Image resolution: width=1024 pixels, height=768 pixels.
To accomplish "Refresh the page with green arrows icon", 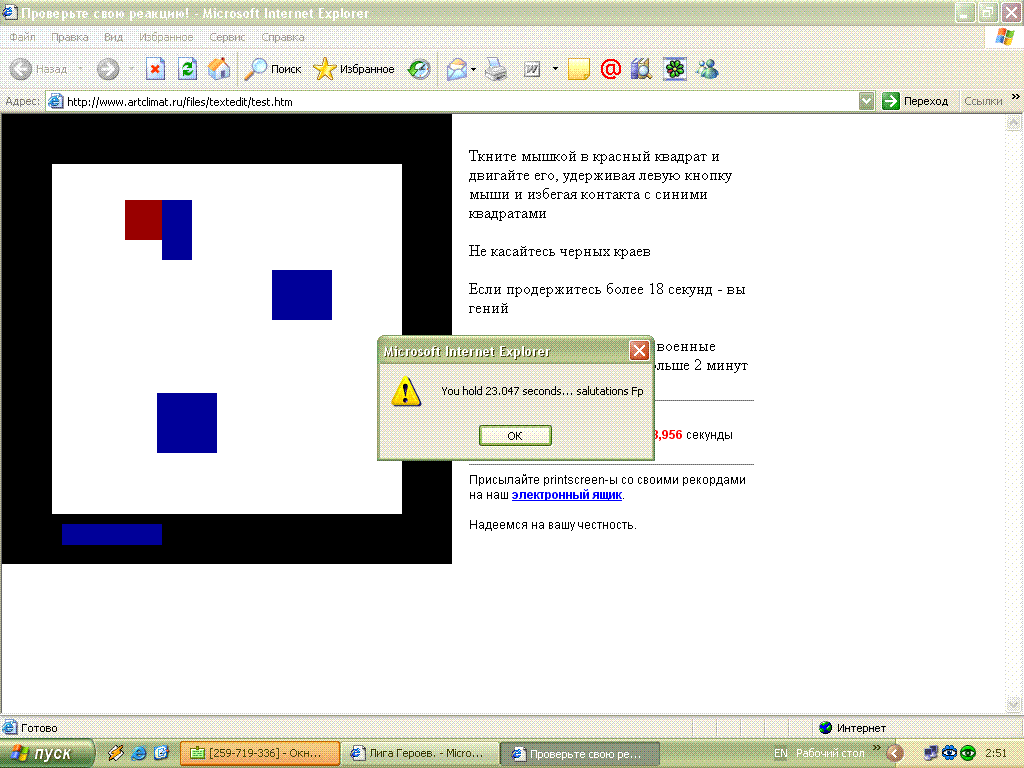I will [187, 69].
